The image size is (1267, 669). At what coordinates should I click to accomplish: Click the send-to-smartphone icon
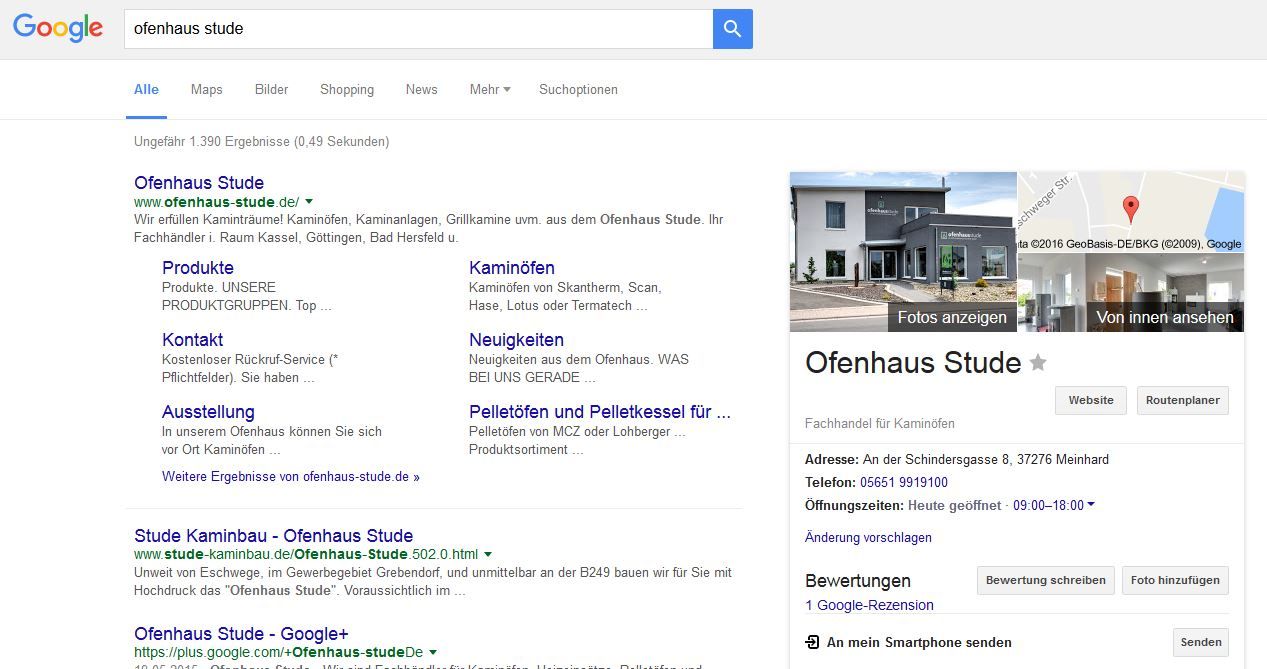coord(812,642)
